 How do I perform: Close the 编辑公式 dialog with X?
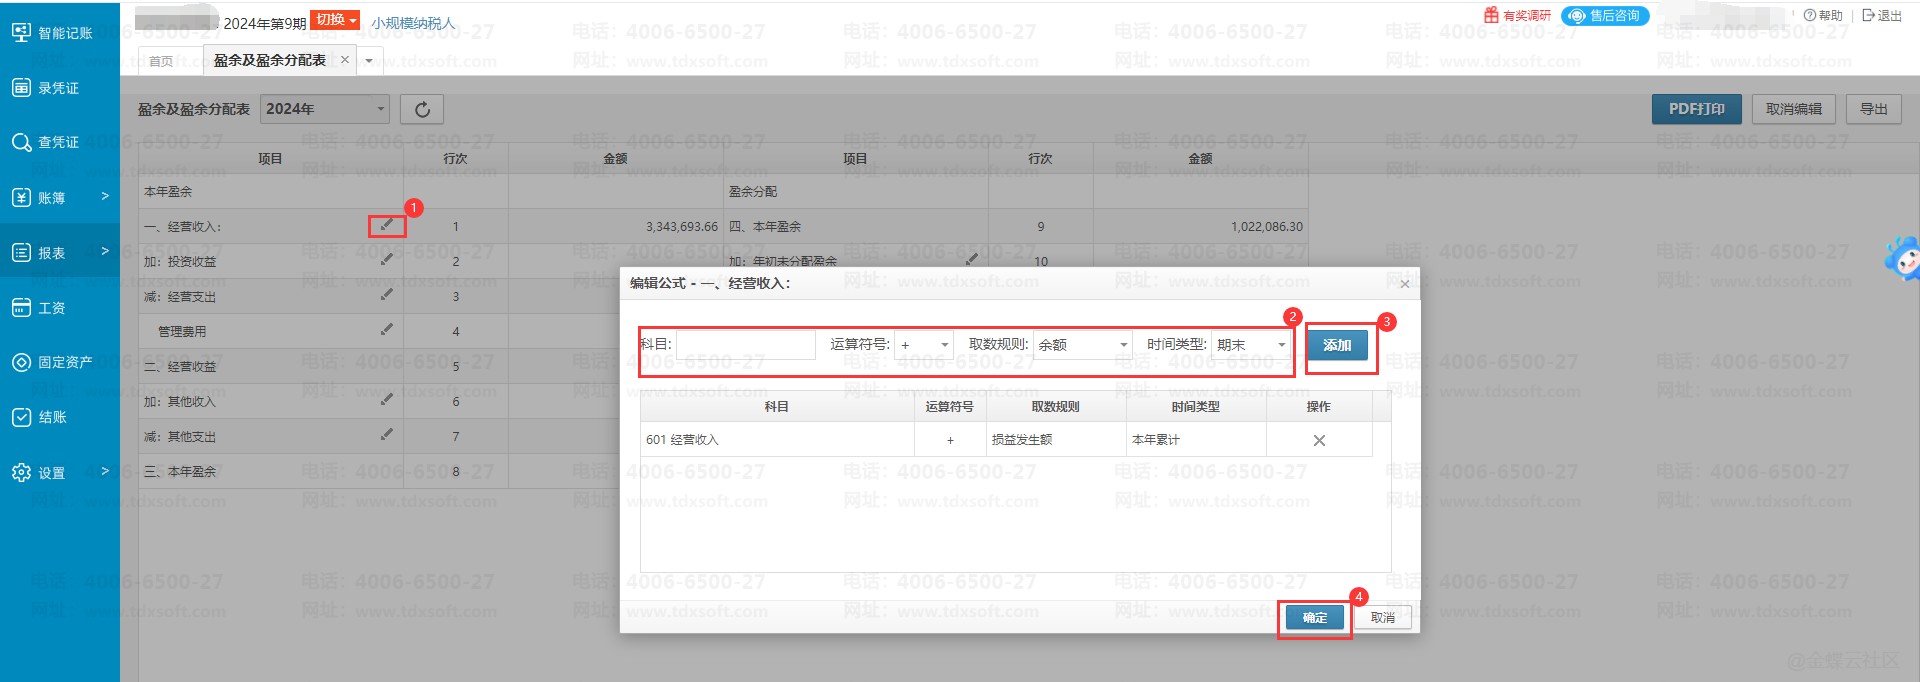pyautogui.click(x=1404, y=284)
